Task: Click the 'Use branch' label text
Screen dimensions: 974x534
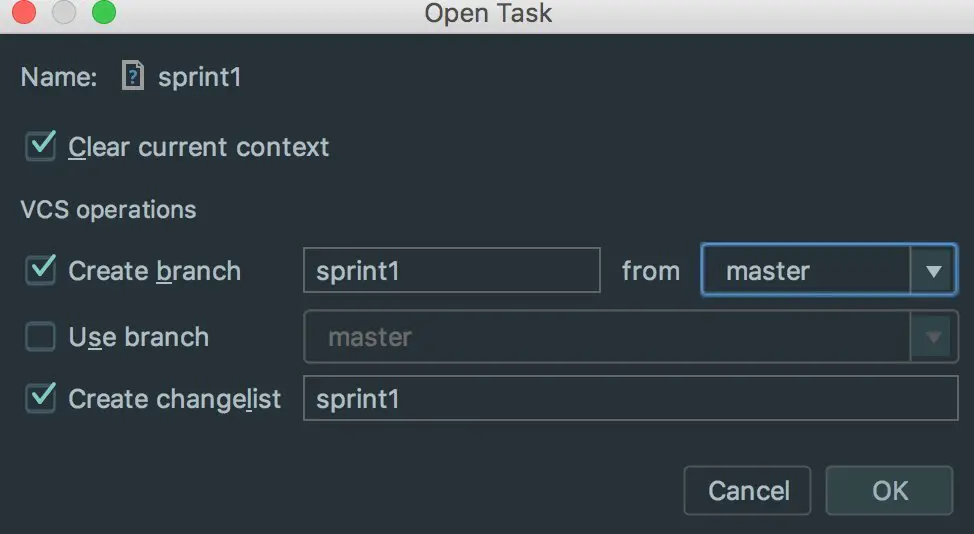Action: 138,337
